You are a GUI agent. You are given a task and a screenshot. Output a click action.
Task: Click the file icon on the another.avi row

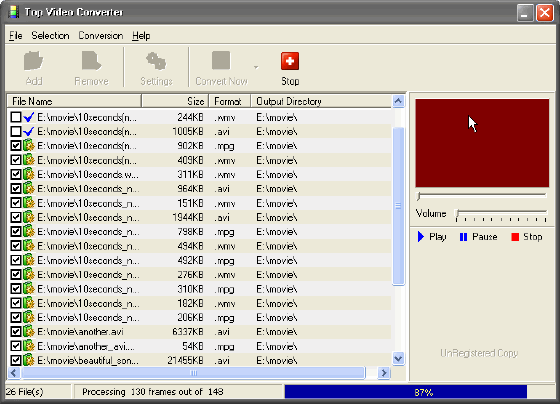tap(29, 331)
